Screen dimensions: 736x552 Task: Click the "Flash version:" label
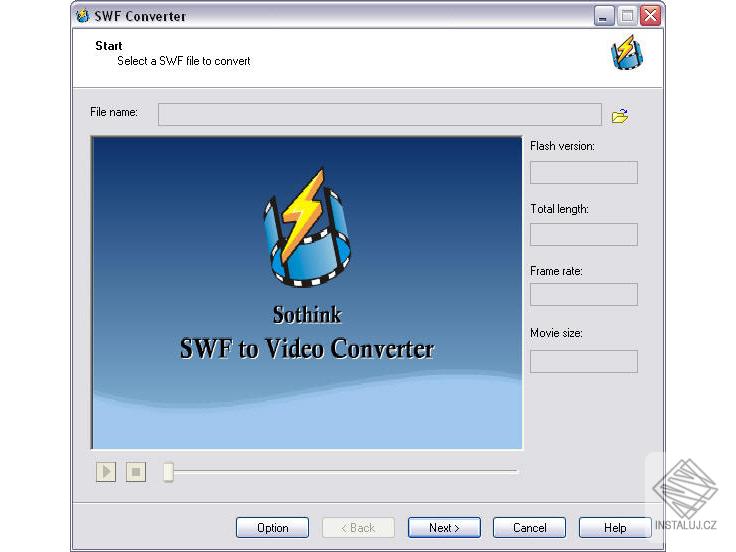click(x=562, y=146)
